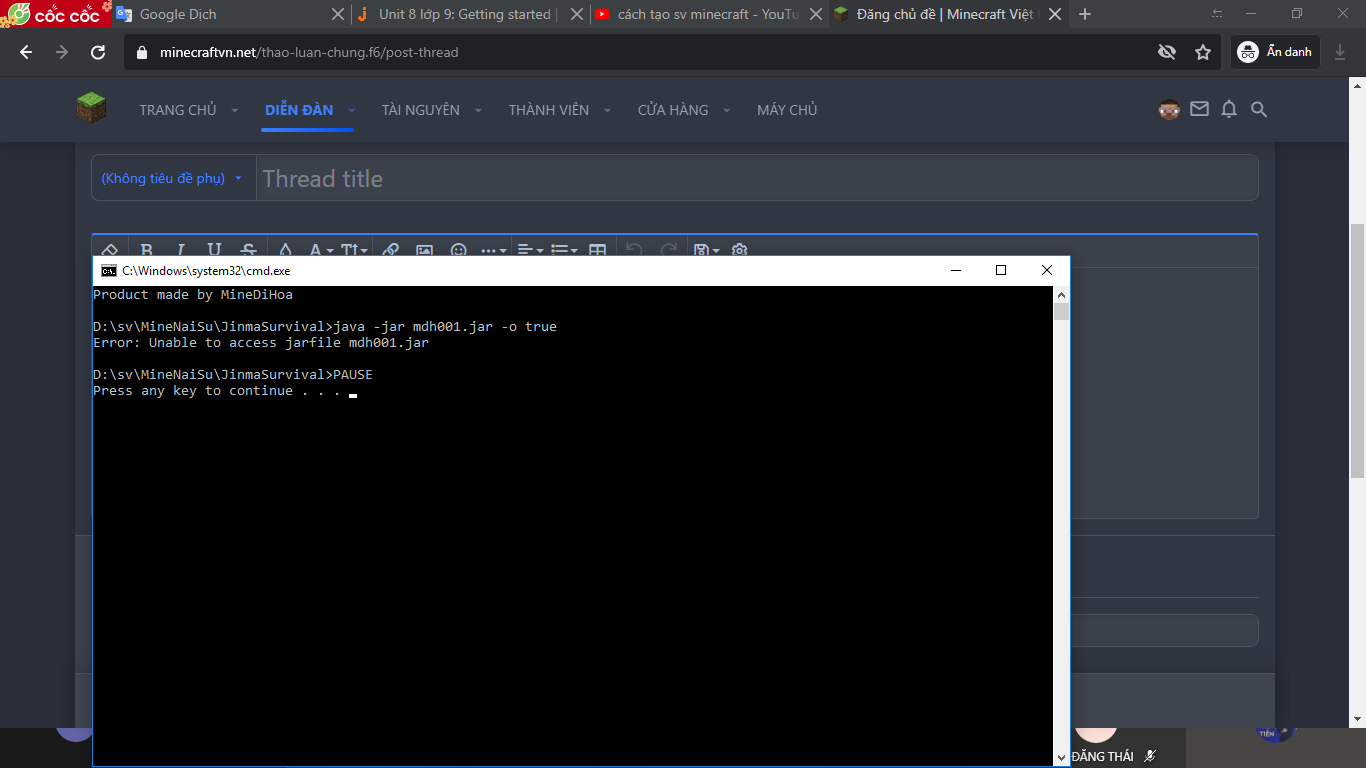Expand the TÀI NGUYÊN submenu arrow
The width and height of the screenshot is (1366, 768).
[478, 110]
